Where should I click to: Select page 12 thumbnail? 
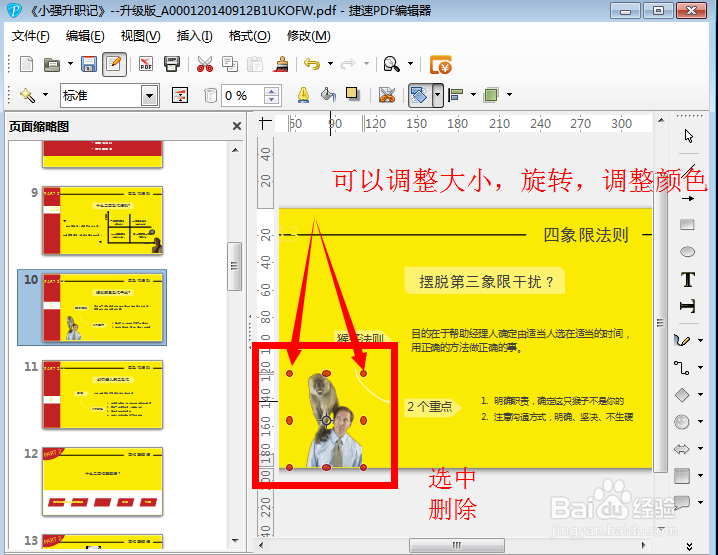pyautogui.click(x=103, y=481)
